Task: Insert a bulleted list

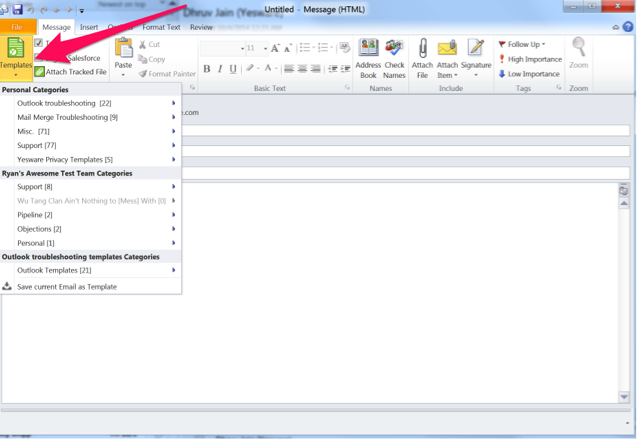Action: [x=307, y=48]
